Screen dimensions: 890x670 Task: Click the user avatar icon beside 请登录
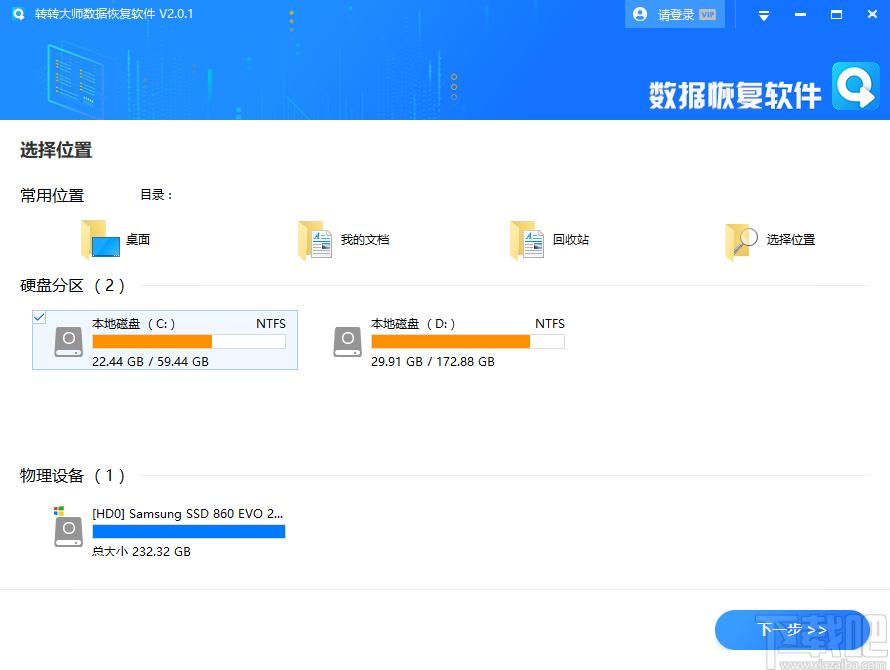[x=640, y=14]
